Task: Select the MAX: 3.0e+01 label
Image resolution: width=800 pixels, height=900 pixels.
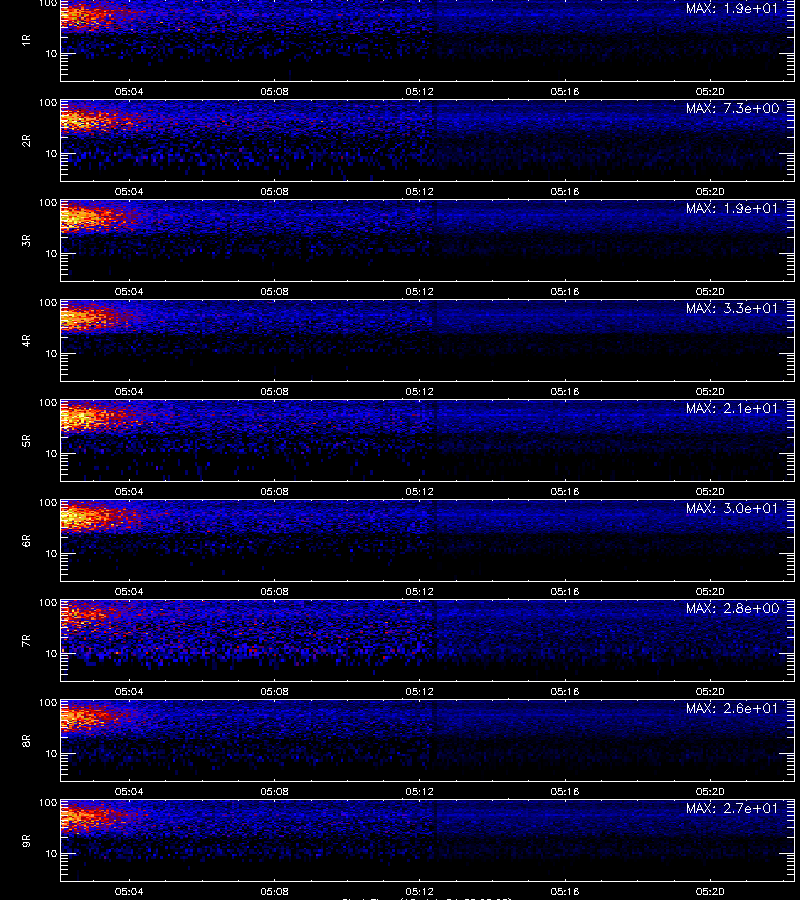Action: (732, 508)
